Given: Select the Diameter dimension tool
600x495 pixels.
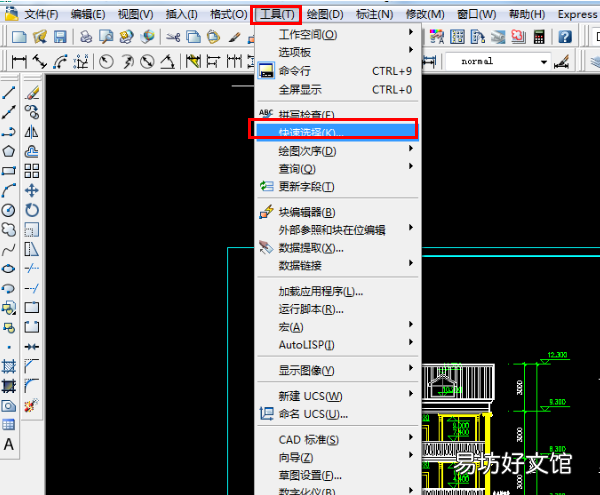Looking at the screenshot, I should (x=147, y=61).
